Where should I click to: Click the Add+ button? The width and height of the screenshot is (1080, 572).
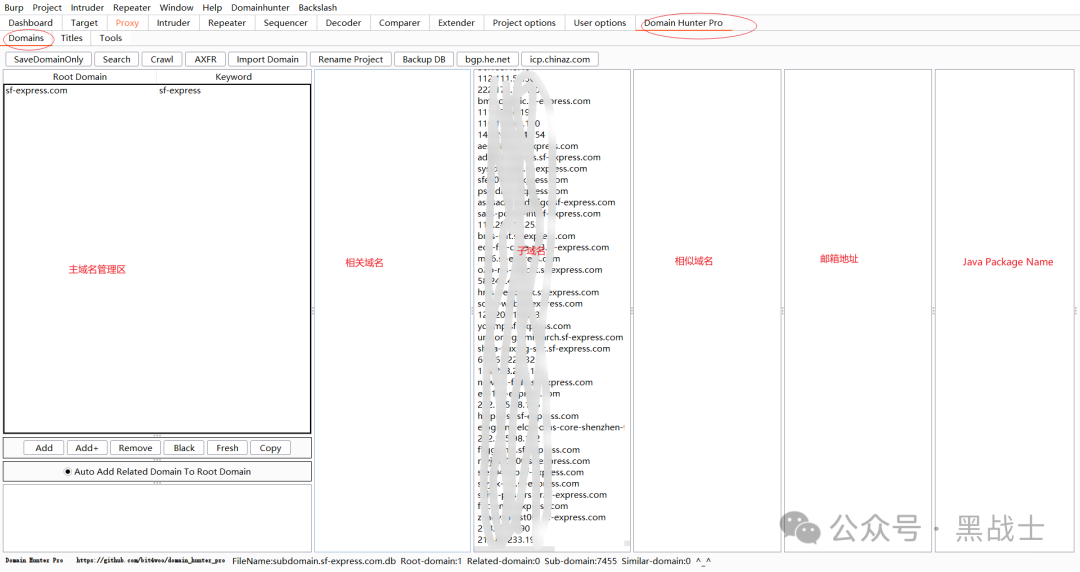[87, 448]
